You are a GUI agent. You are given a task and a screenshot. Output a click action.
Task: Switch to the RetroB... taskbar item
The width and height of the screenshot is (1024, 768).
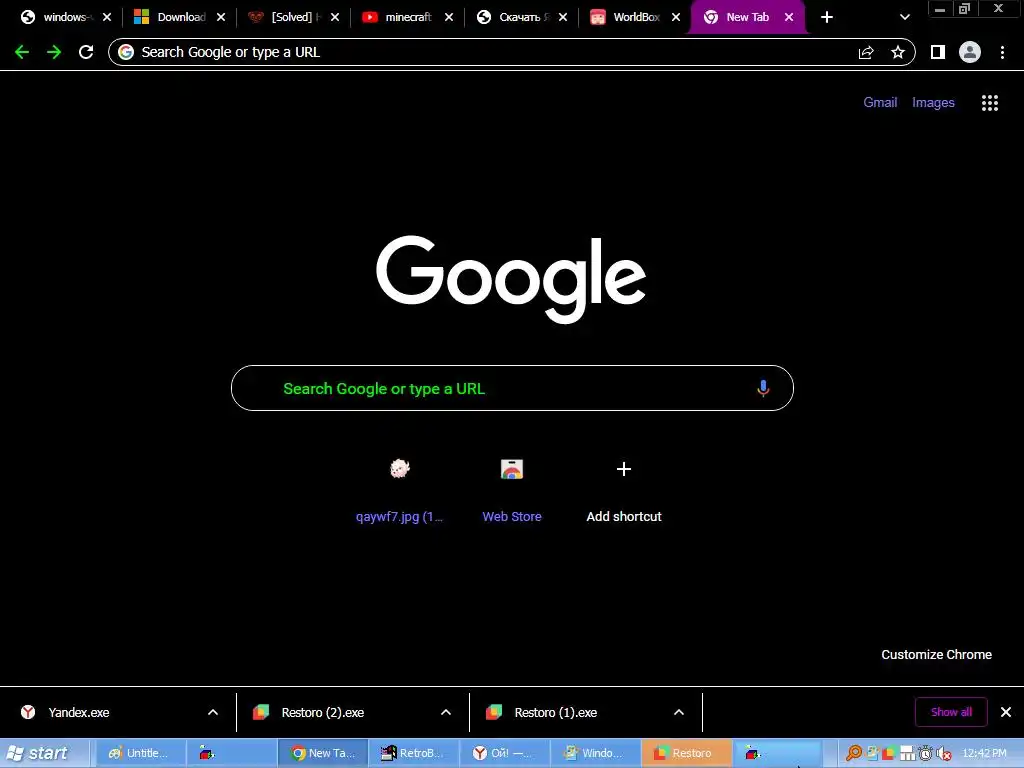[414, 753]
